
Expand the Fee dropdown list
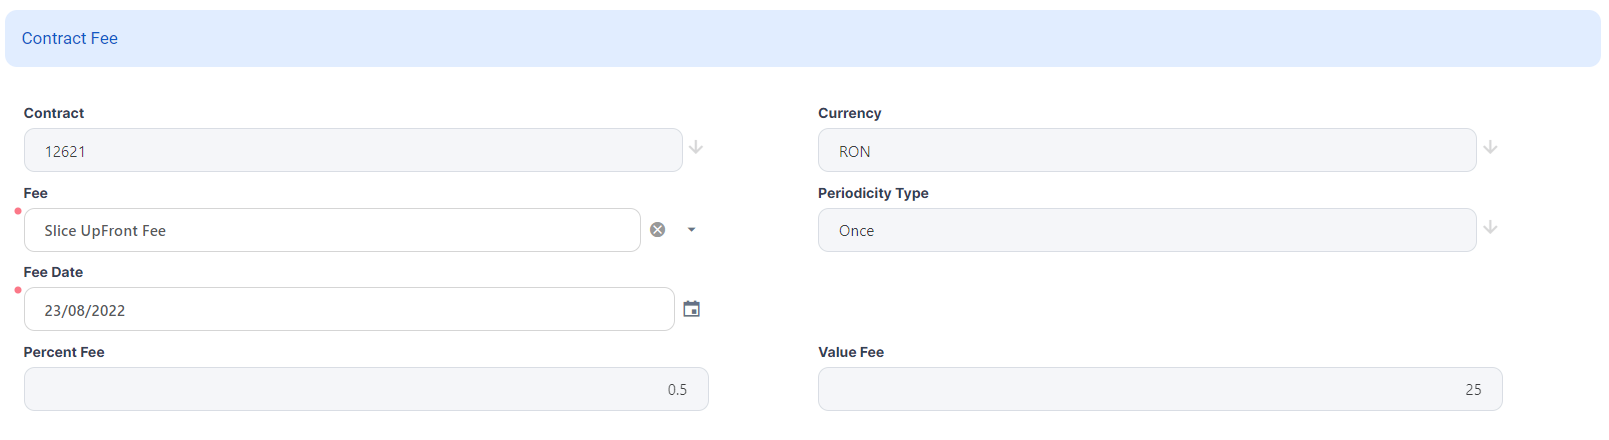click(691, 230)
